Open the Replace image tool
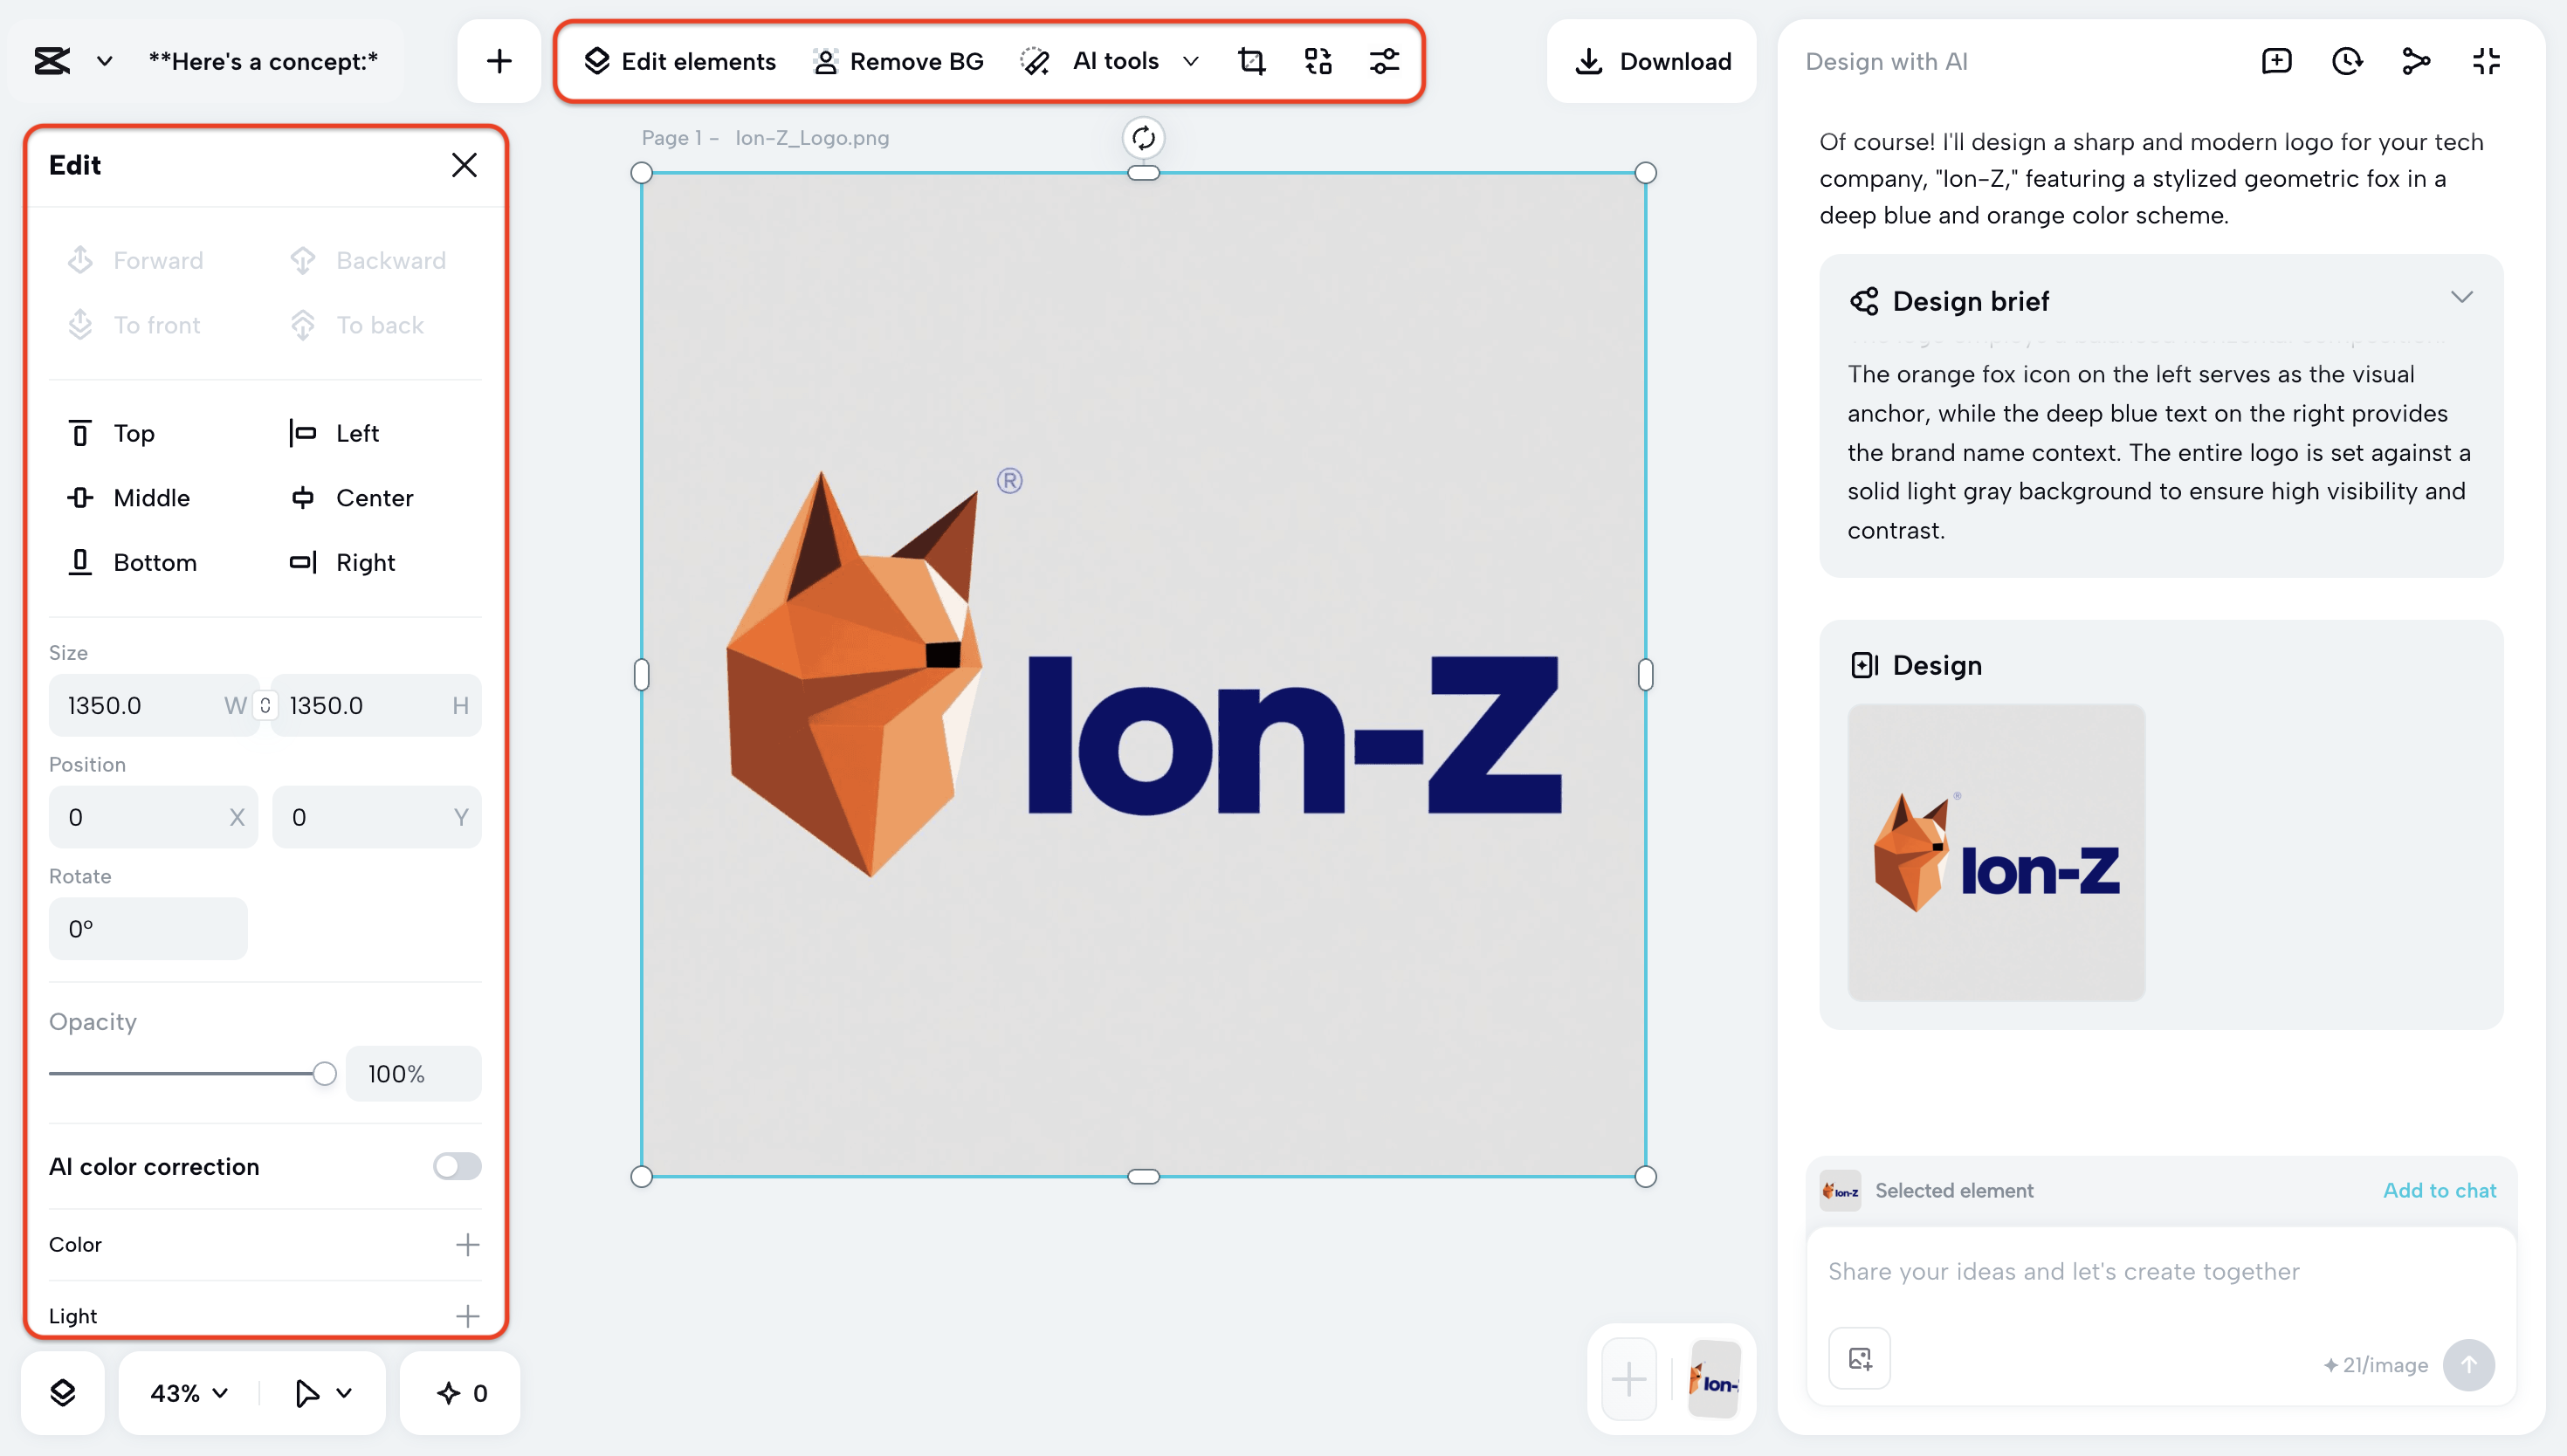Image resolution: width=2567 pixels, height=1456 pixels. pos(1318,61)
